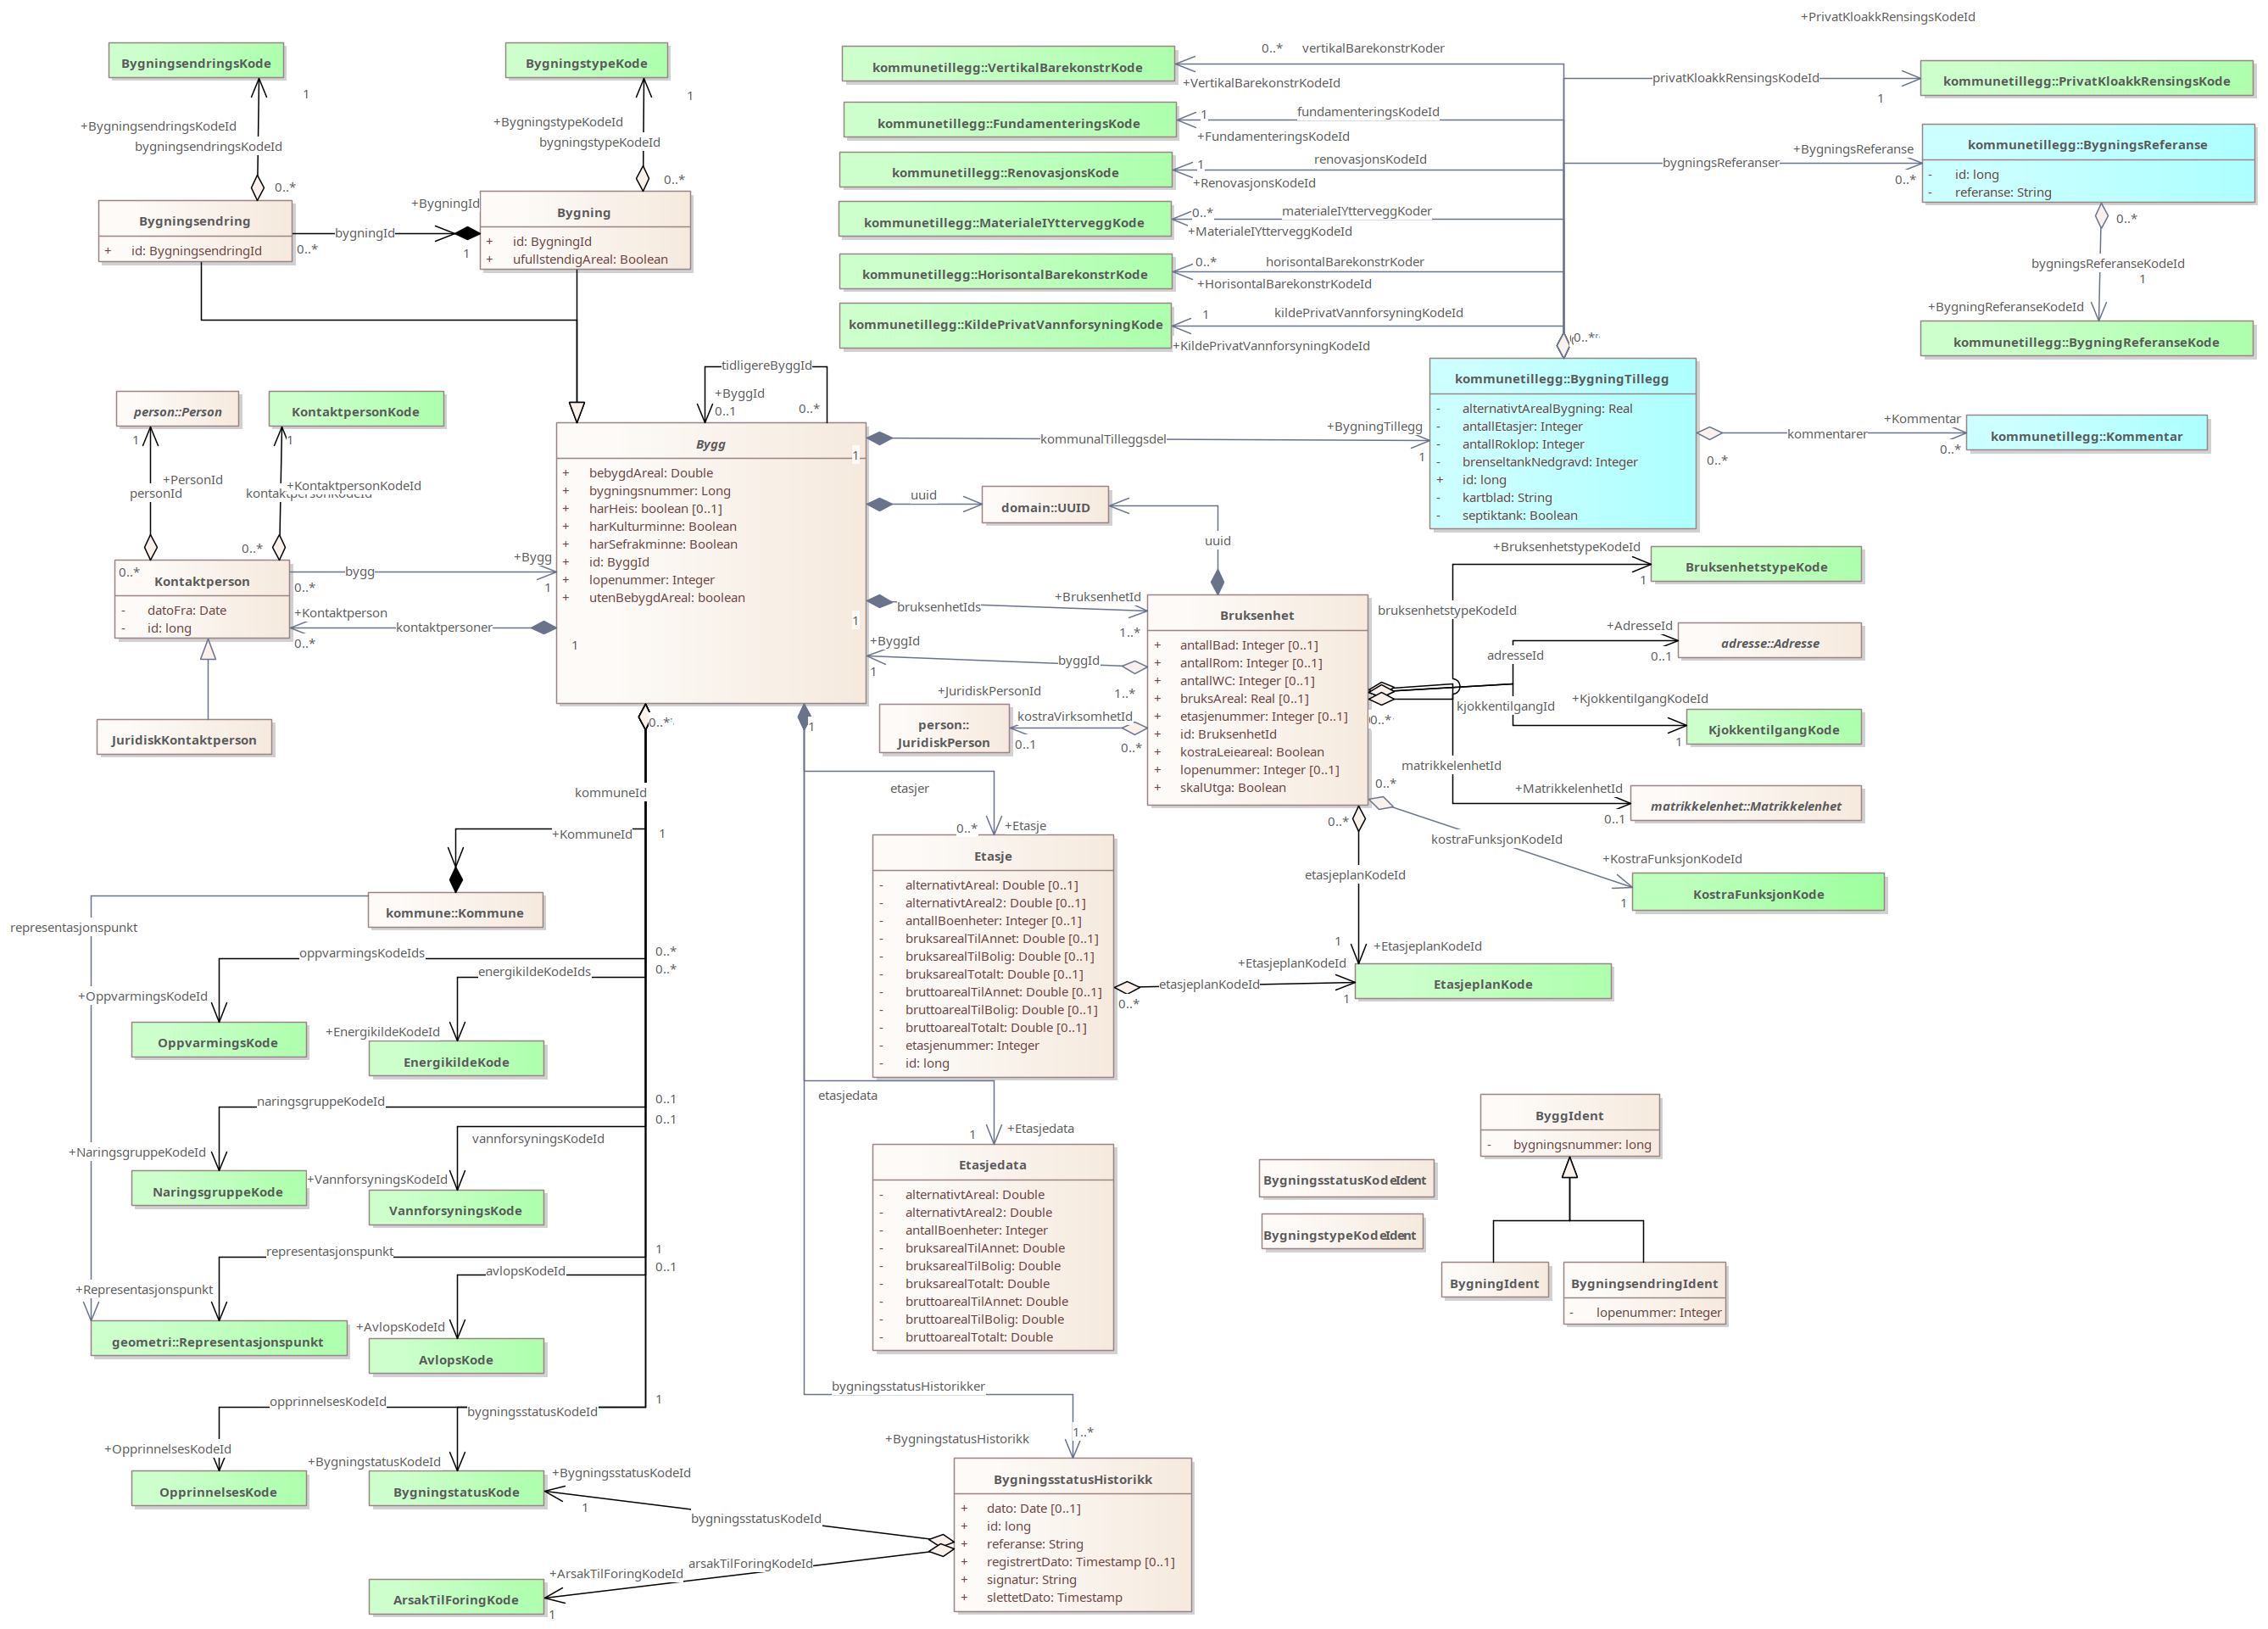
Task: Click the kommunalTilleggsdel association label
Action: pyautogui.click(x=1102, y=439)
